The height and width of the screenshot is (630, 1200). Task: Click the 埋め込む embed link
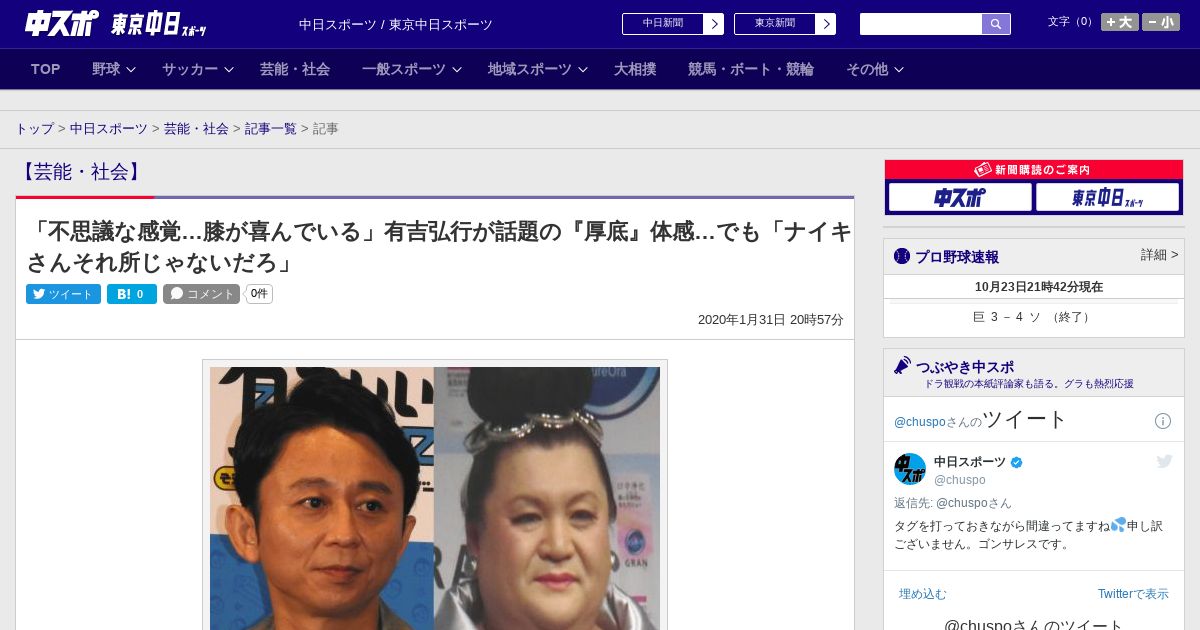pyautogui.click(x=922, y=594)
